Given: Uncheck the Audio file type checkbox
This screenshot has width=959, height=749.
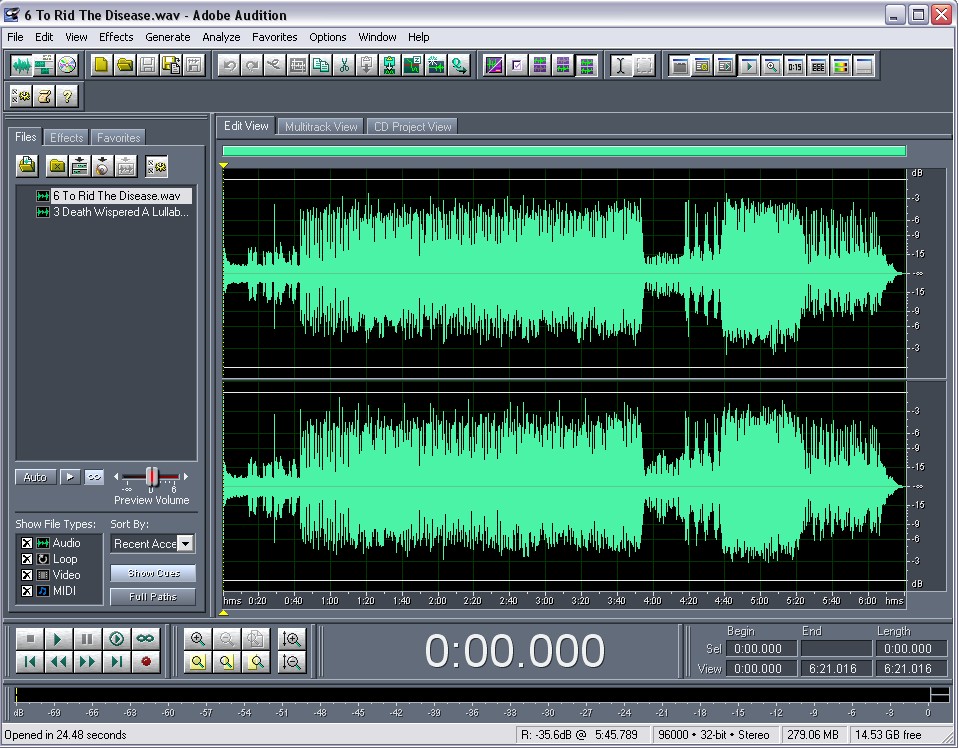Looking at the screenshot, I should [x=27, y=543].
